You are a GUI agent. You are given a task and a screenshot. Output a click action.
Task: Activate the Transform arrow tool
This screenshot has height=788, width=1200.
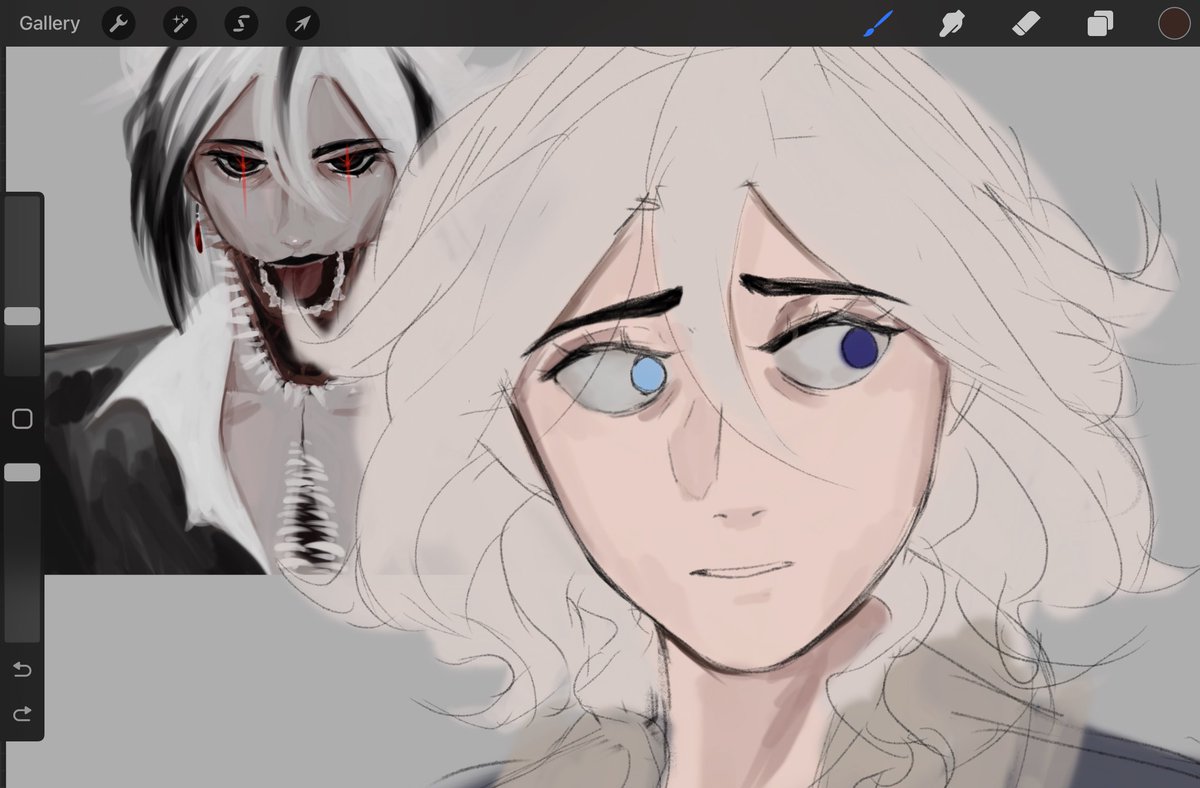[302, 23]
